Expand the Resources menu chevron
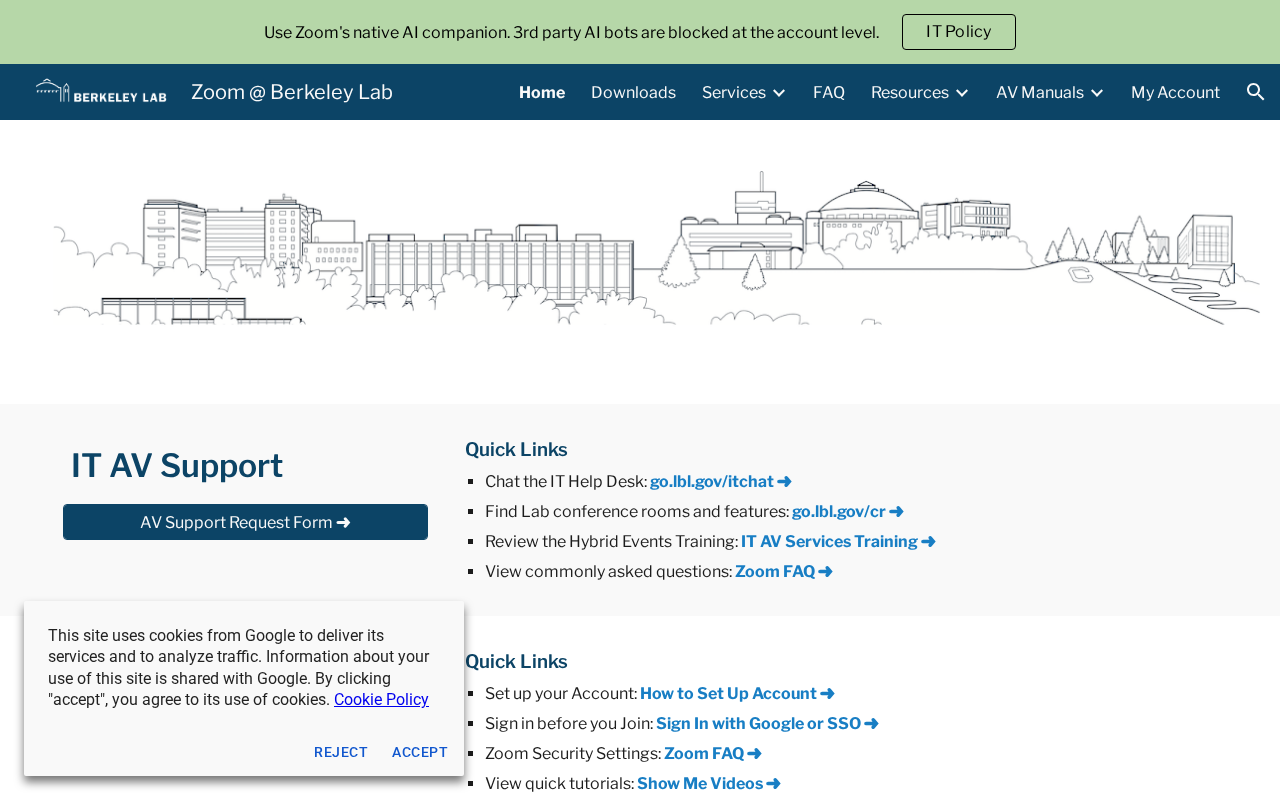This screenshot has height=800, width=1280. pyautogui.click(x=962, y=93)
